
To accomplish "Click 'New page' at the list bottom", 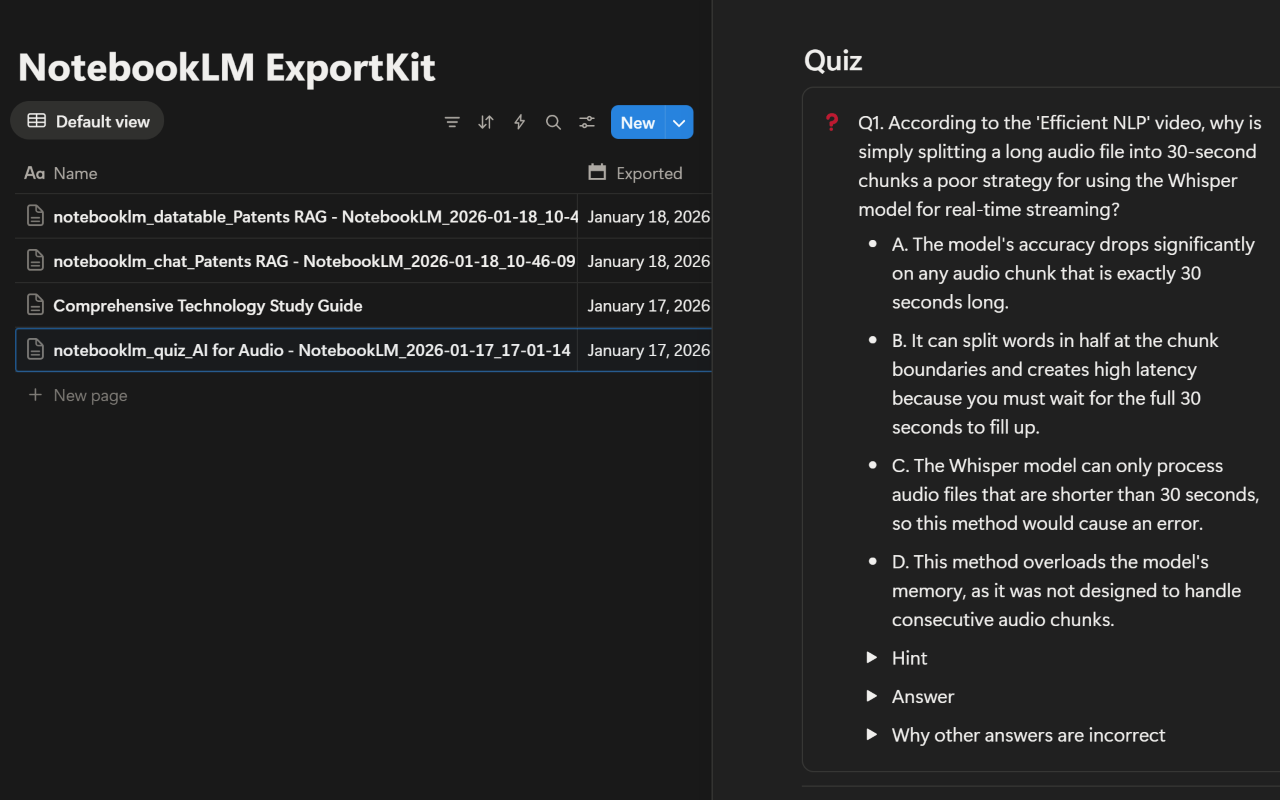I will (x=78, y=395).
